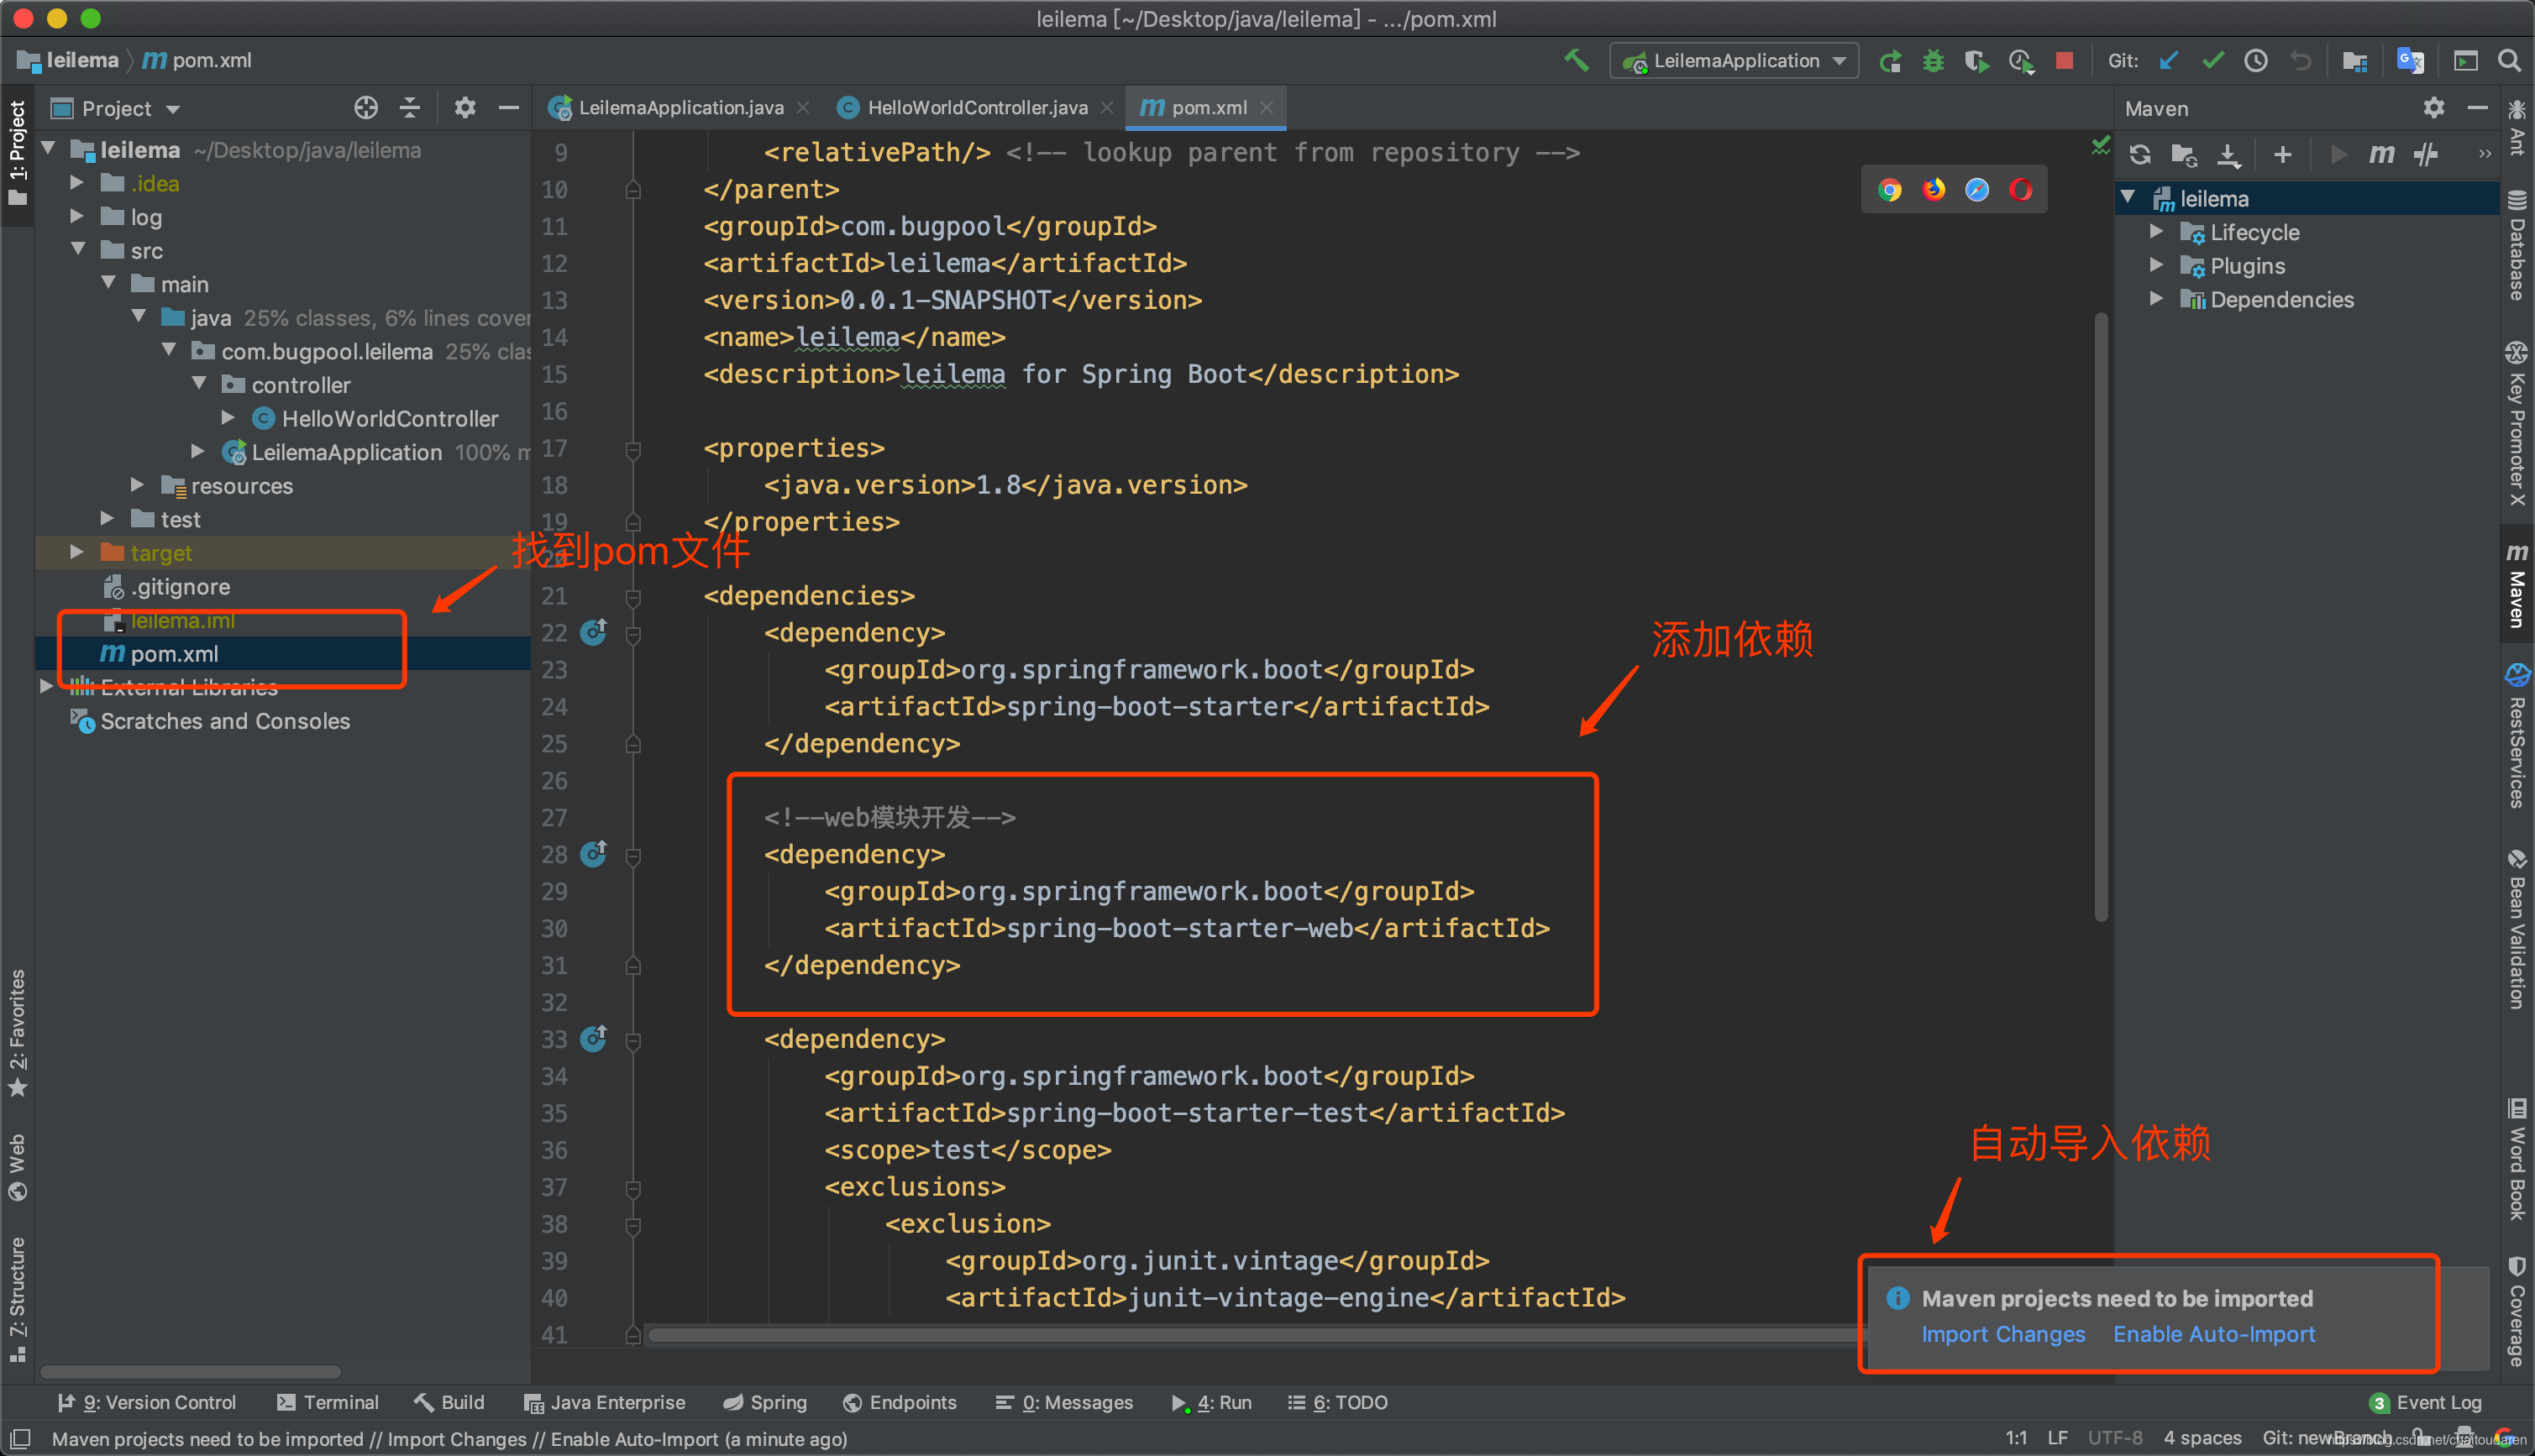Open Maven panel settings gear
The image size is (2535, 1456).
tap(2434, 108)
